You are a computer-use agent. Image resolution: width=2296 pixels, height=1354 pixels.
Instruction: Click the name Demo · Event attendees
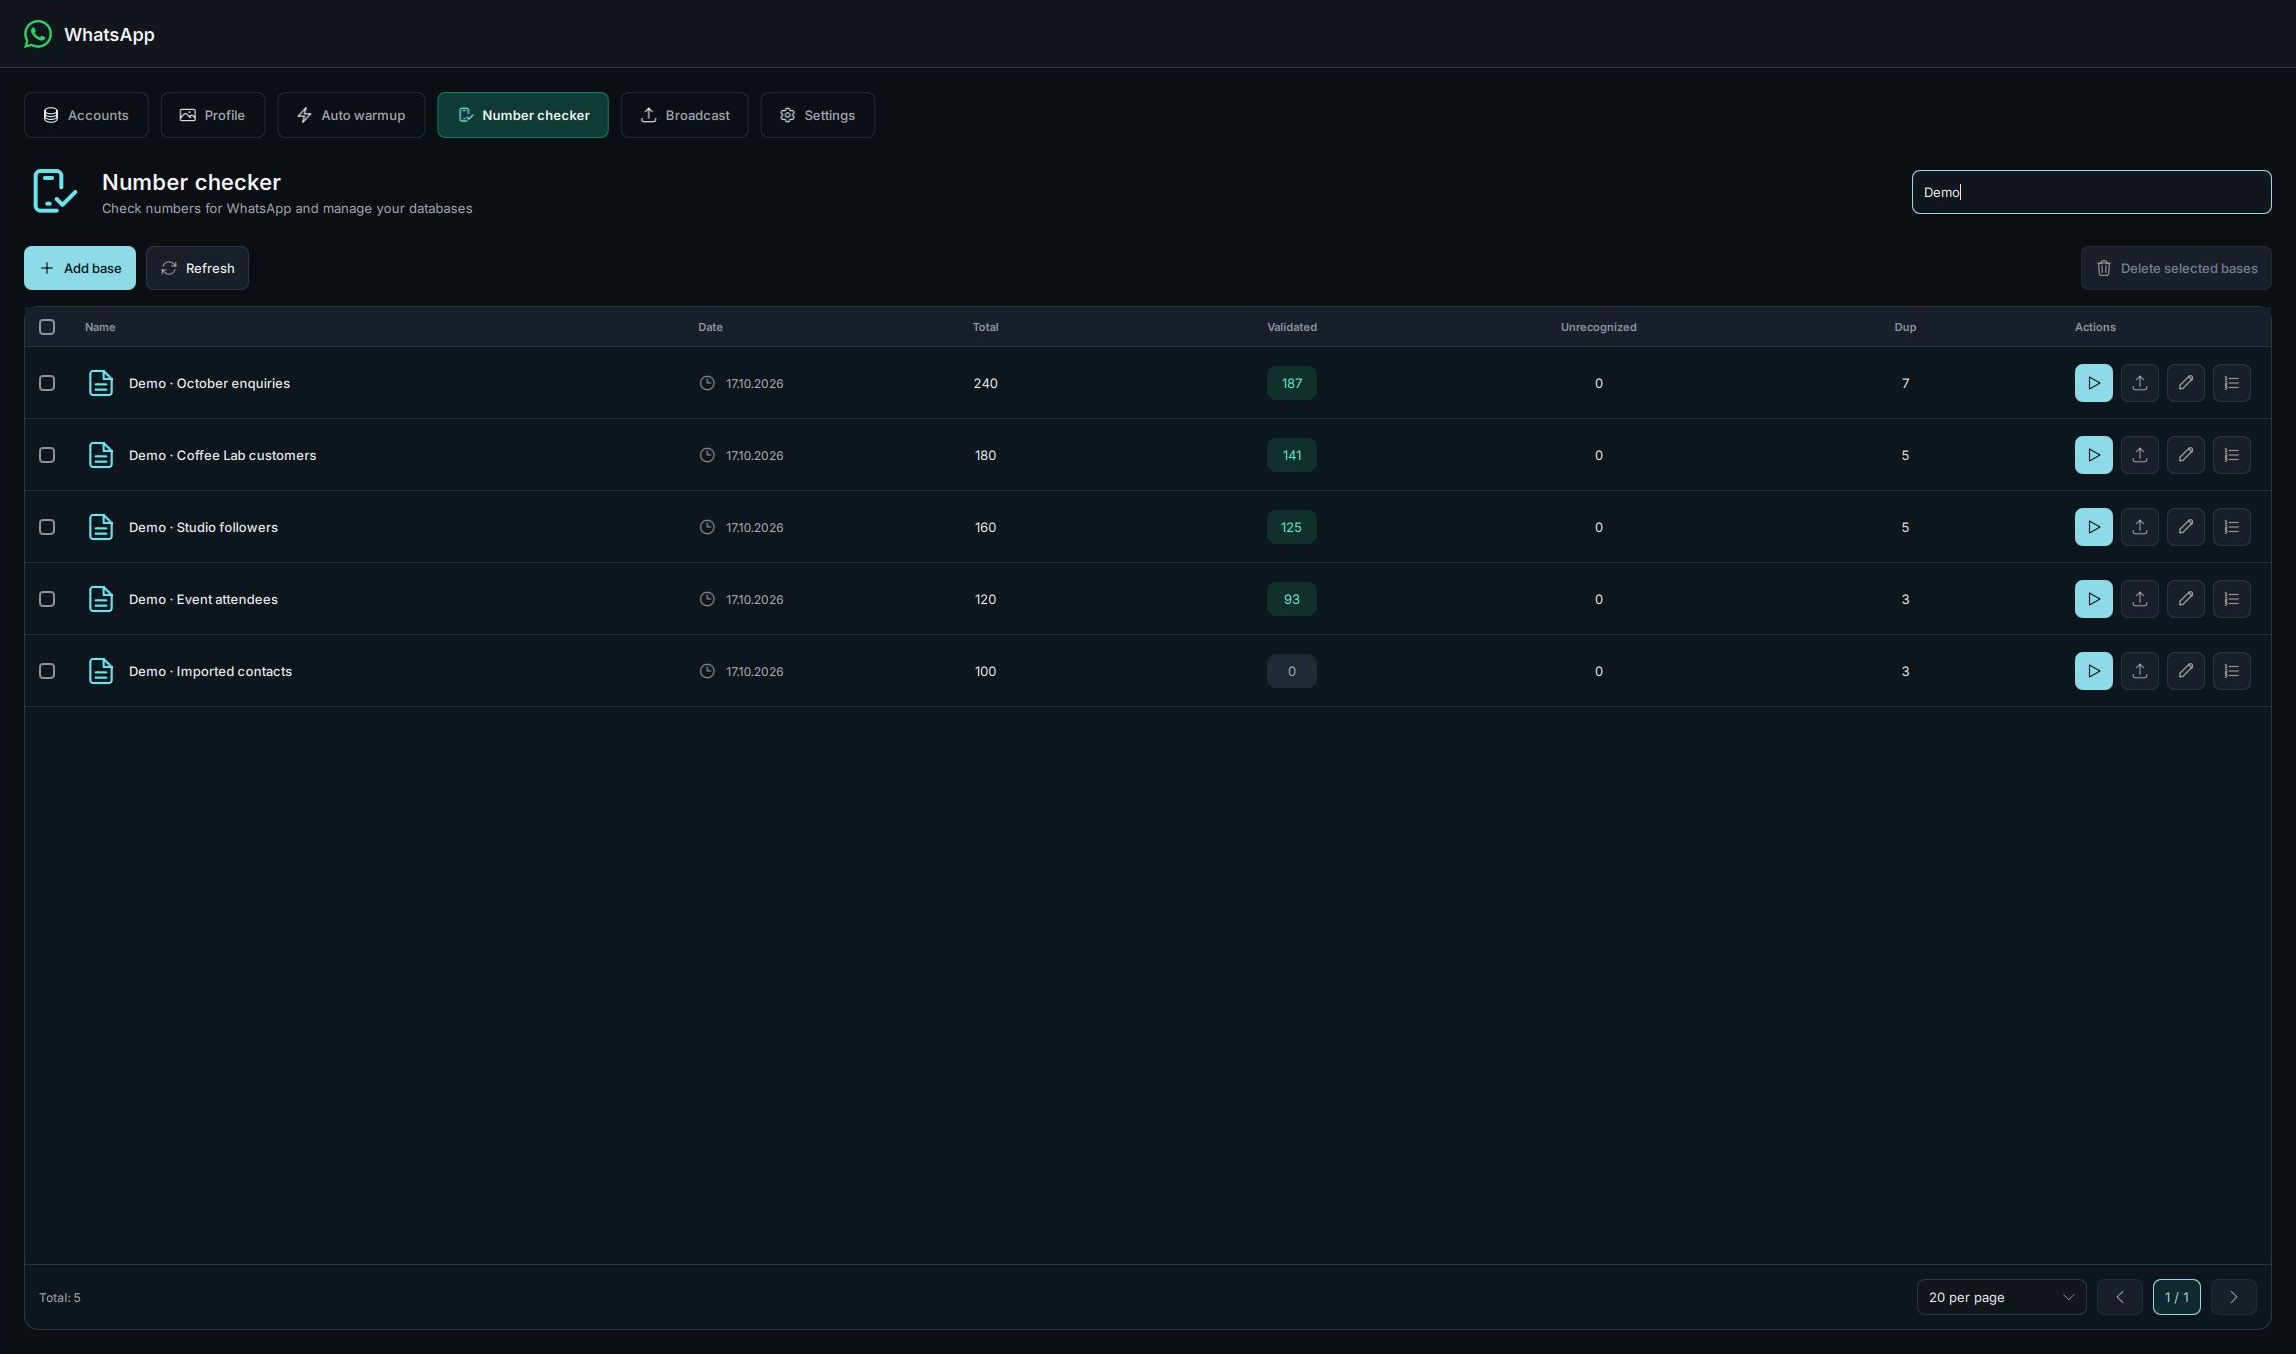(x=203, y=599)
